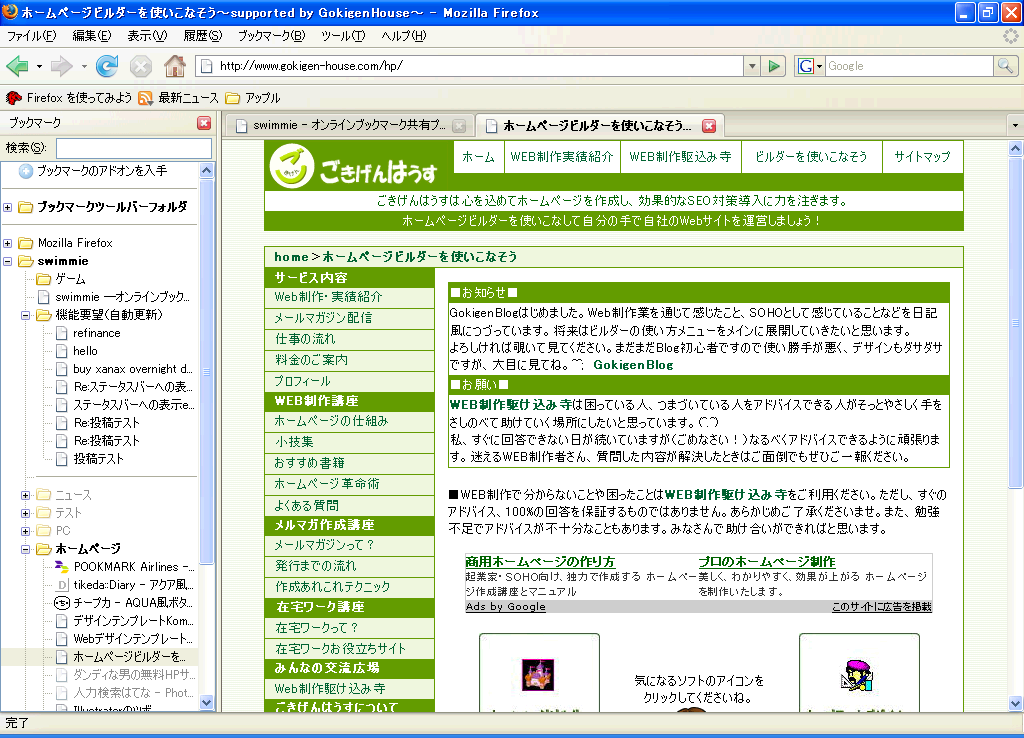Open the address bar history dropdown

752,66
